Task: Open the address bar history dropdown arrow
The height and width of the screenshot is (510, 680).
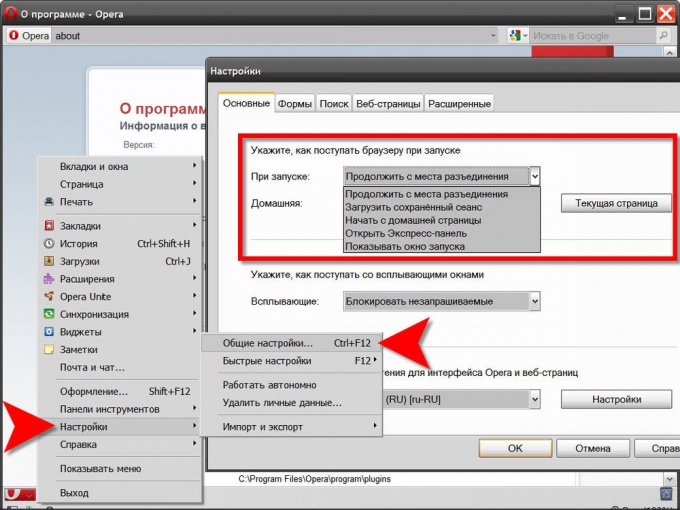Action: pos(493,35)
